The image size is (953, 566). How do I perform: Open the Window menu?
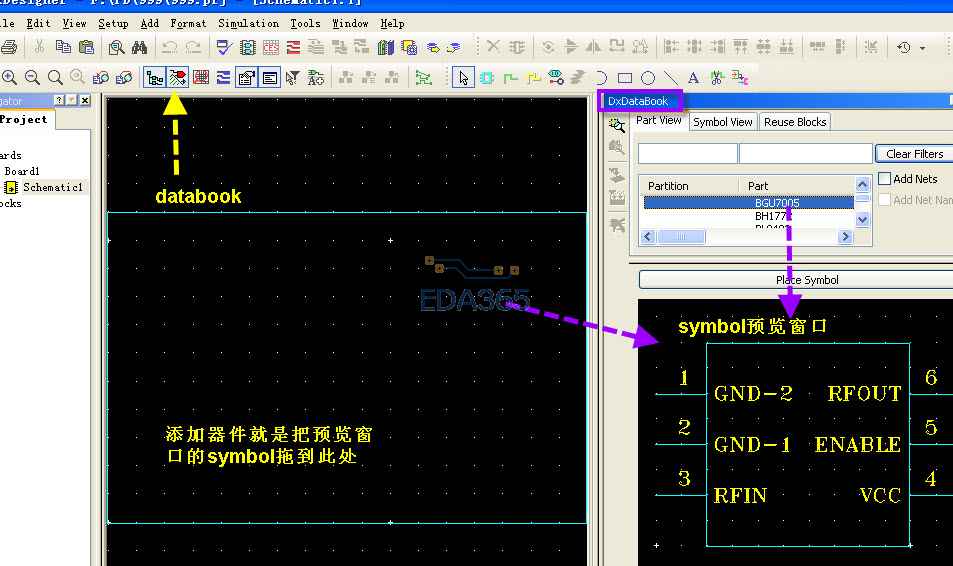pos(350,23)
